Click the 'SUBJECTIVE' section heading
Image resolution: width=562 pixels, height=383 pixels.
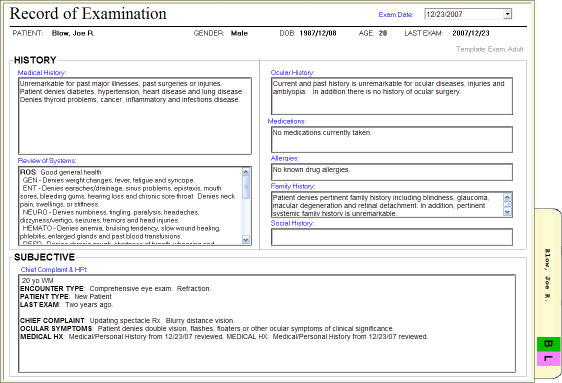(44, 257)
